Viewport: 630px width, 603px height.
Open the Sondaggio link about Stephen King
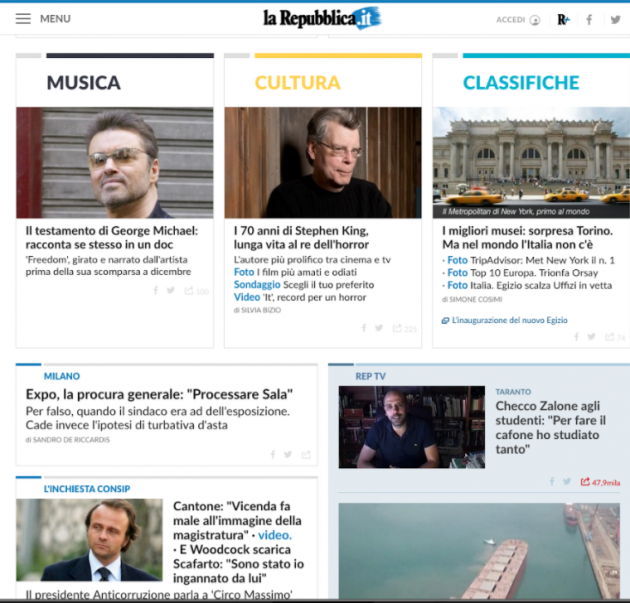click(x=257, y=284)
